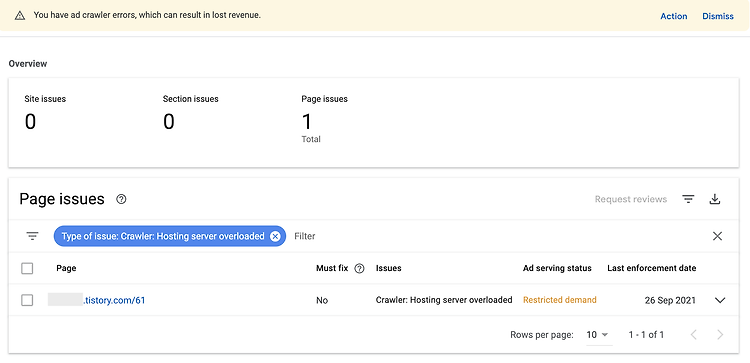Click the filter icon beside the filter chip
The image size is (750, 363).
click(33, 236)
